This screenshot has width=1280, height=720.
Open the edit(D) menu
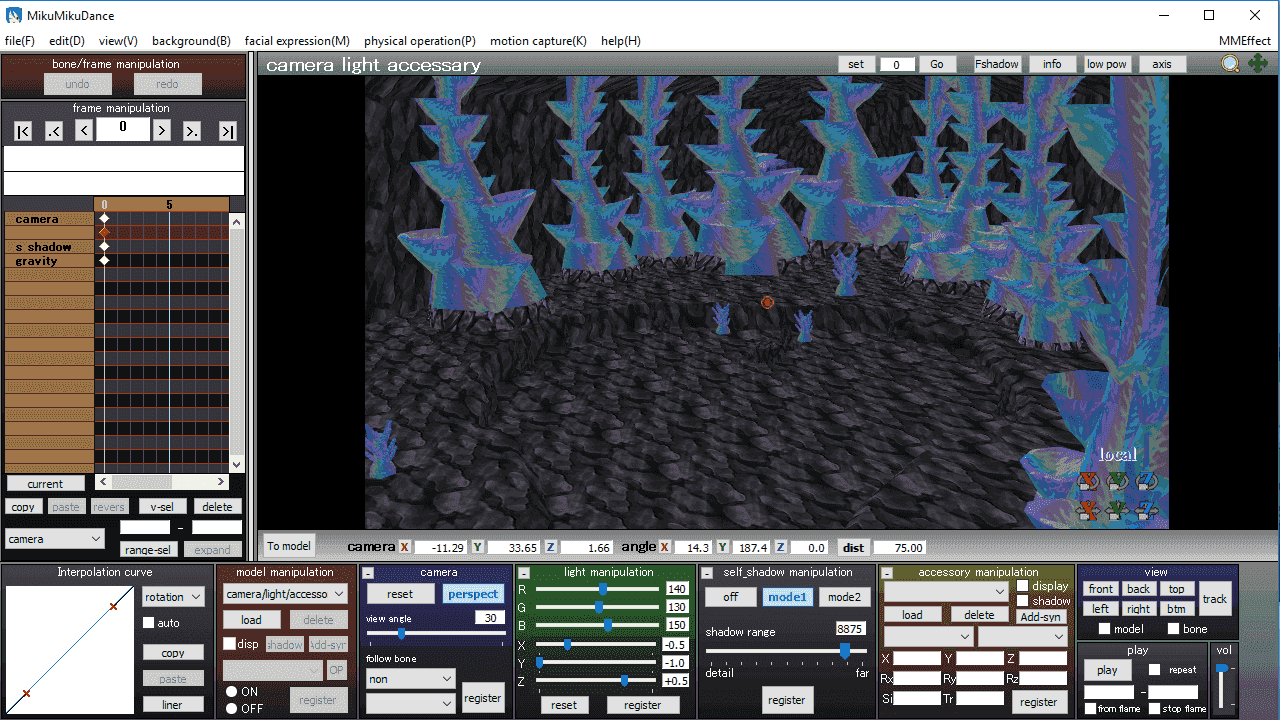pyautogui.click(x=67, y=41)
